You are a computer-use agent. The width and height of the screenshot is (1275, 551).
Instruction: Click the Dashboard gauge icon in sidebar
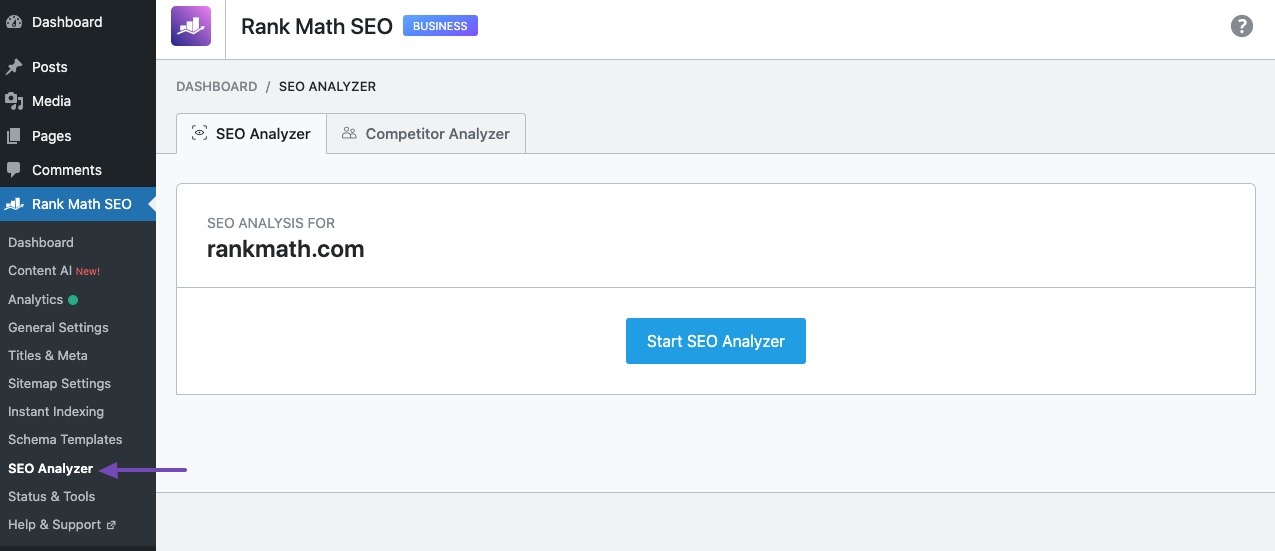pos(14,22)
